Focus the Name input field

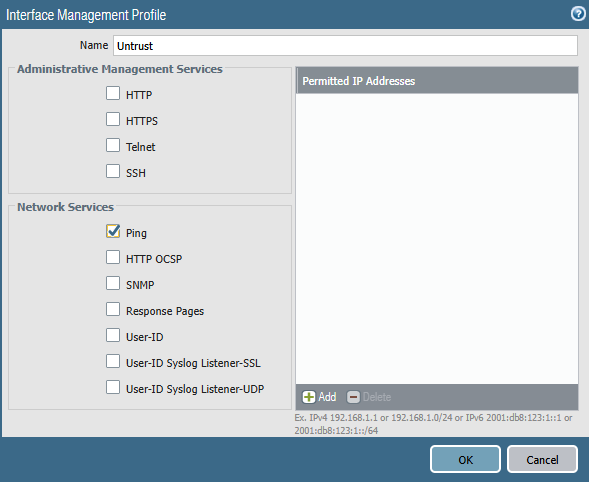345,46
